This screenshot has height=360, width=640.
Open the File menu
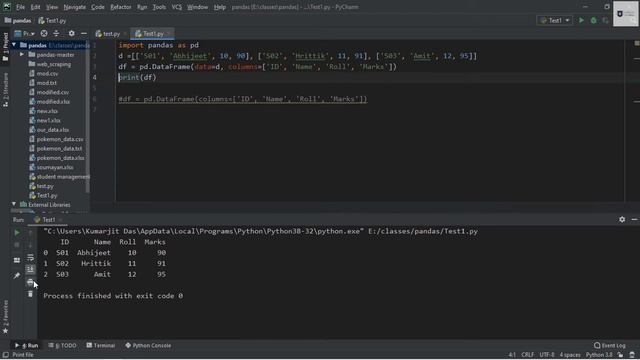pos(20,7)
